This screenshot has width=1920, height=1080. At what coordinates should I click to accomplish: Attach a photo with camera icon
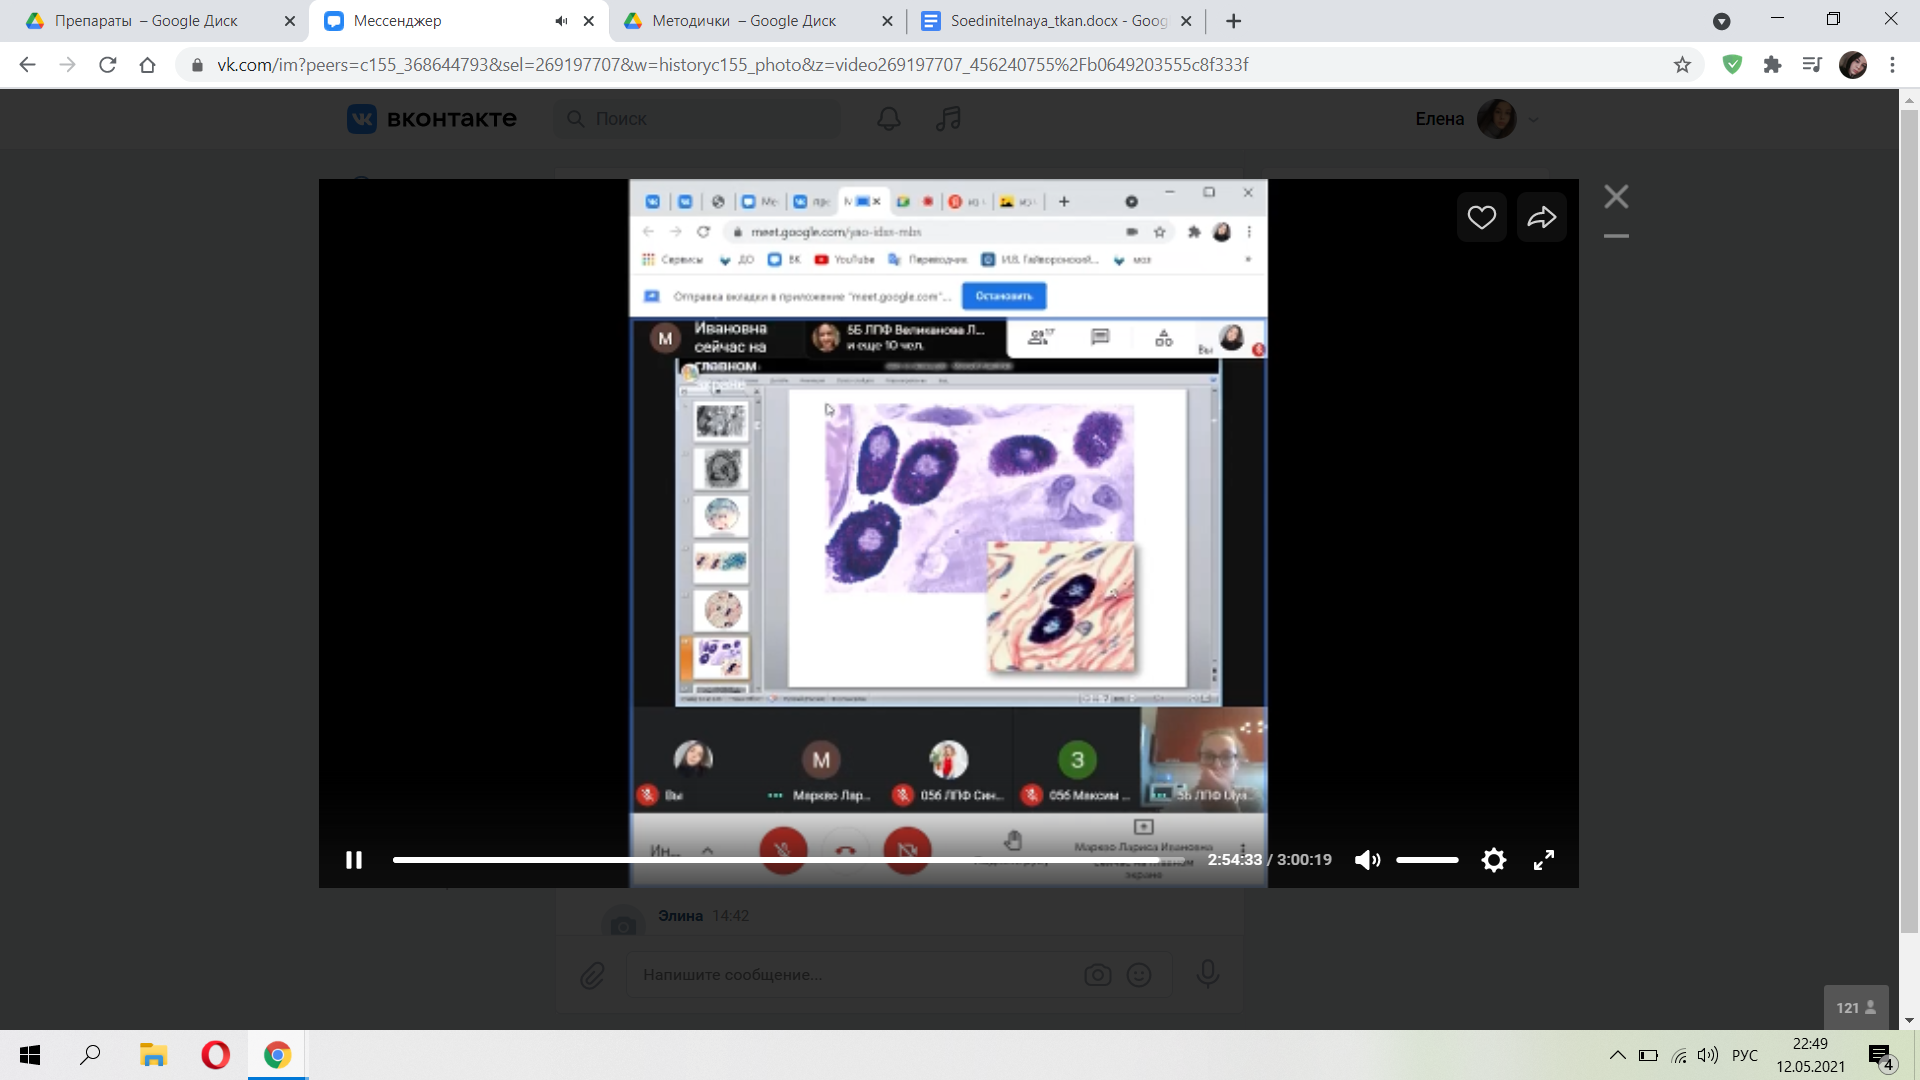click(x=1098, y=975)
